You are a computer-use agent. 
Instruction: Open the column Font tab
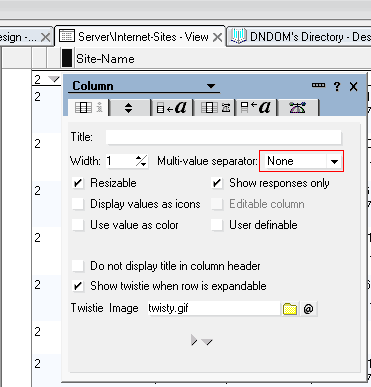pos(171,108)
